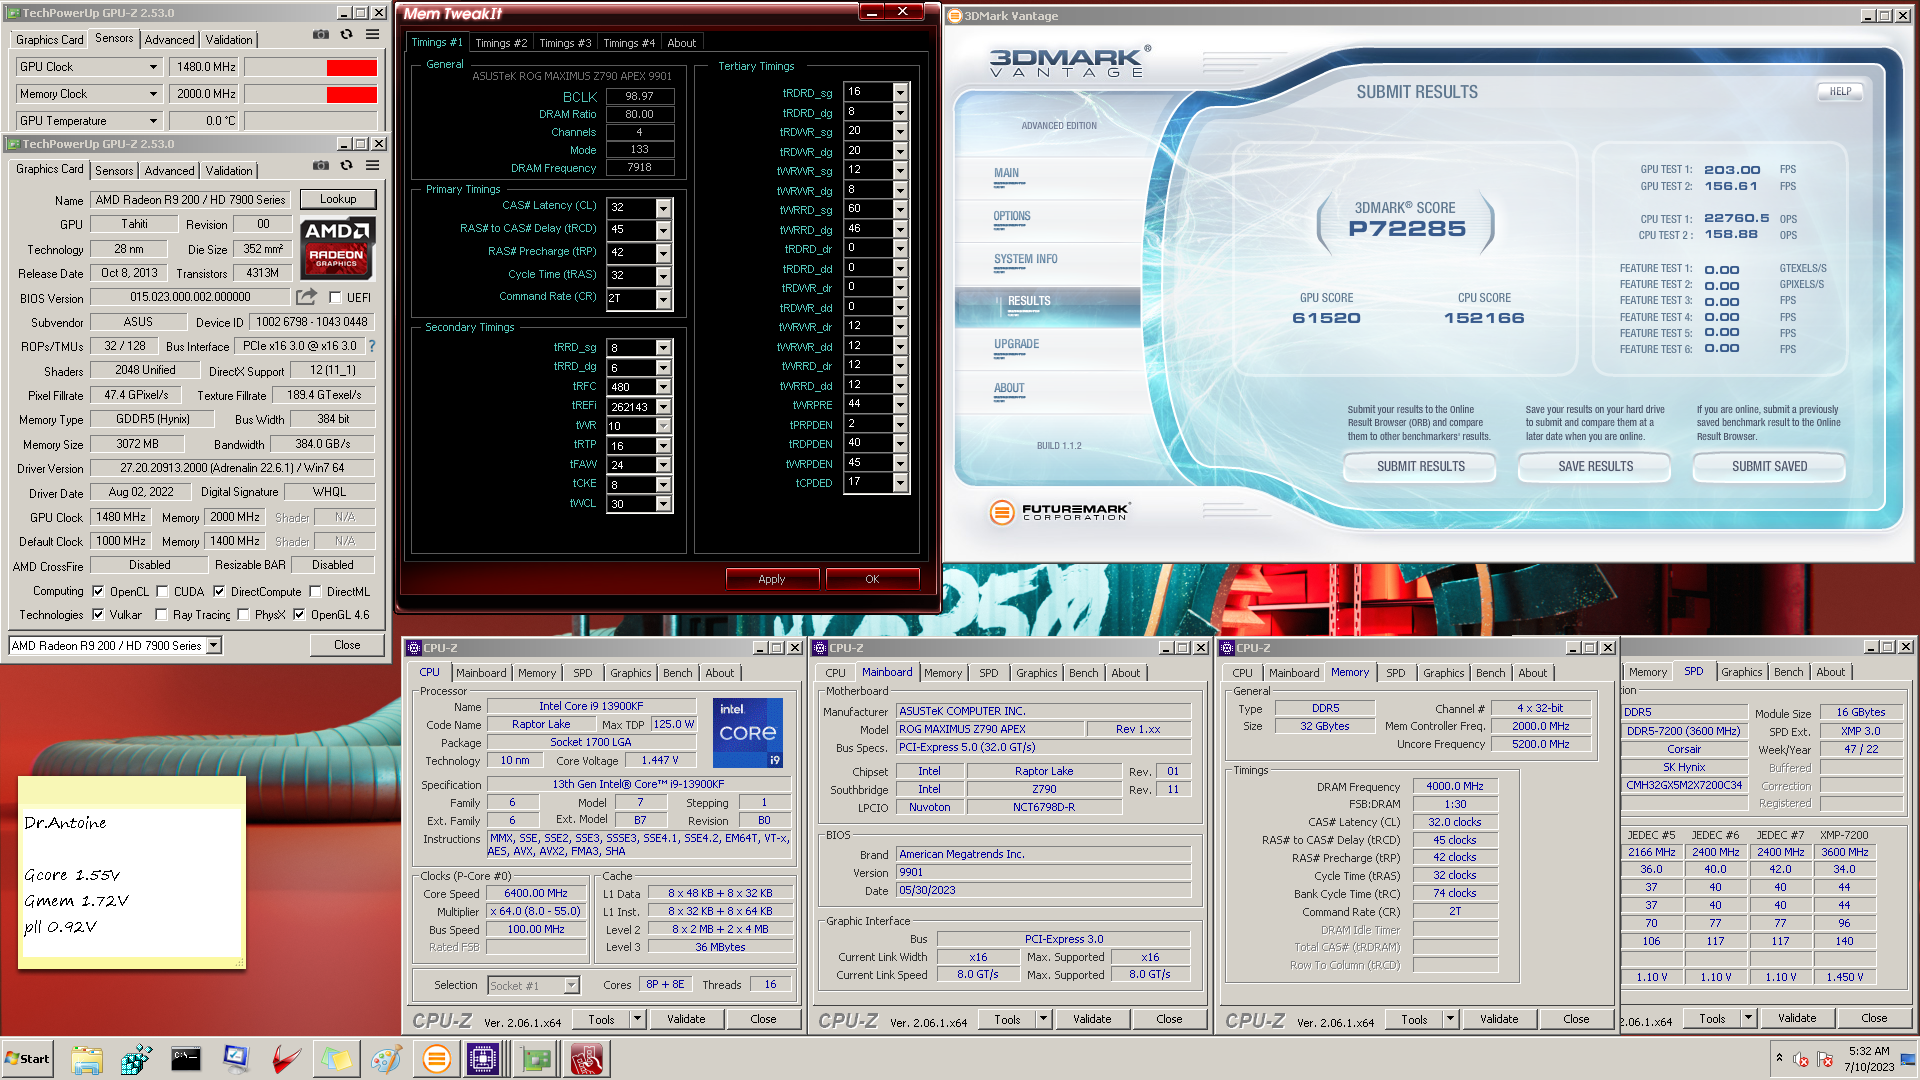The height and width of the screenshot is (1080, 1920).
Task: Toggle CUDA computing checkbox
Action: [x=162, y=592]
